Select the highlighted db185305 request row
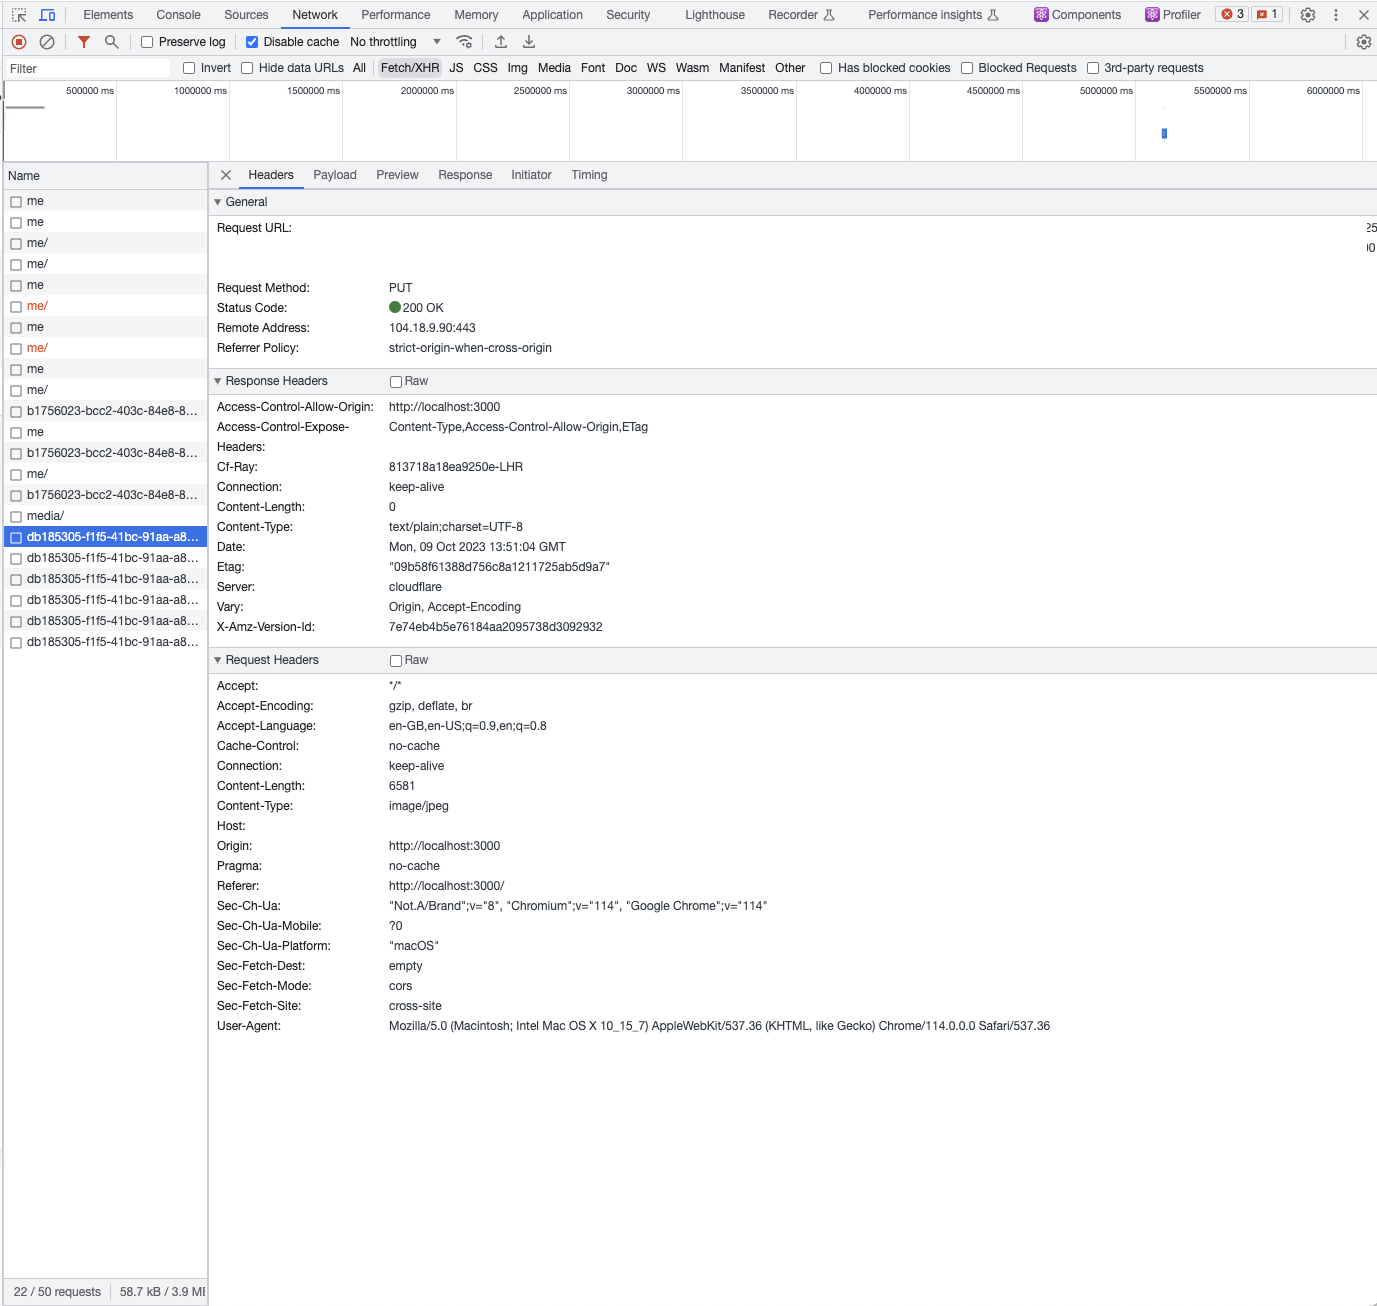The width and height of the screenshot is (1377, 1306). pyautogui.click(x=105, y=537)
